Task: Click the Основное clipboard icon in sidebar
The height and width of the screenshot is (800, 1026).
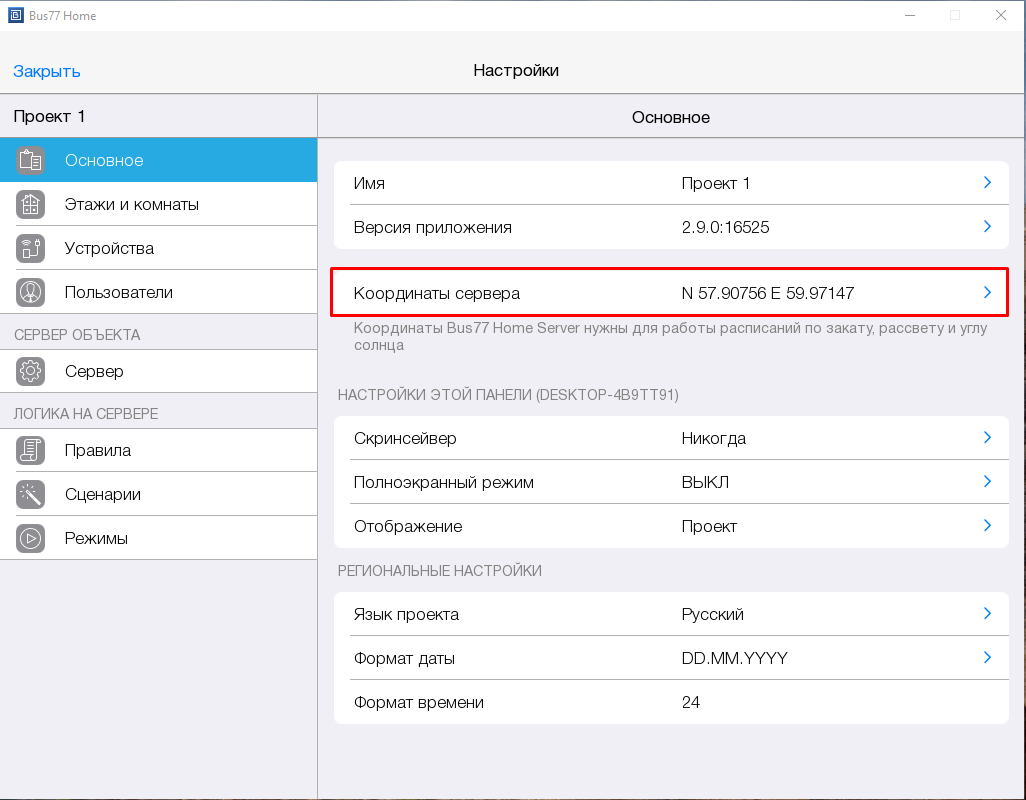Action: (x=31, y=160)
